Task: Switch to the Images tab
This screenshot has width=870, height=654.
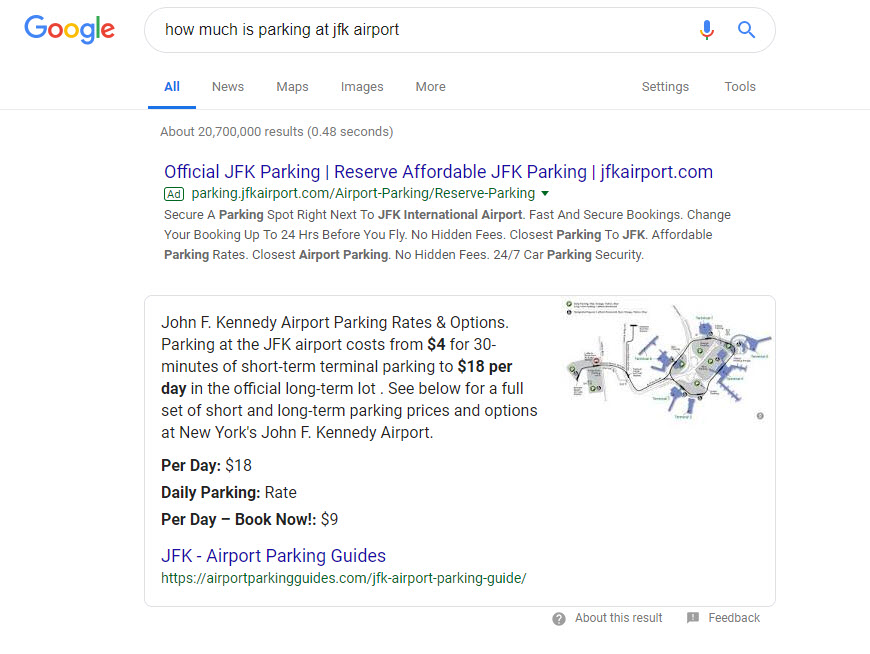Action: coord(362,87)
